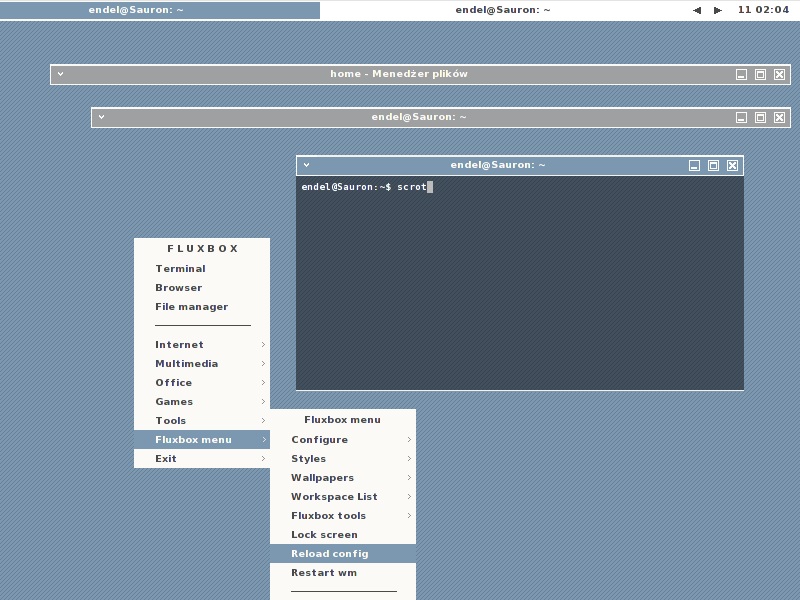Viewport: 800px width, 600px height.
Task: Click the home - Menedżer plików title text
Action: coord(399,74)
